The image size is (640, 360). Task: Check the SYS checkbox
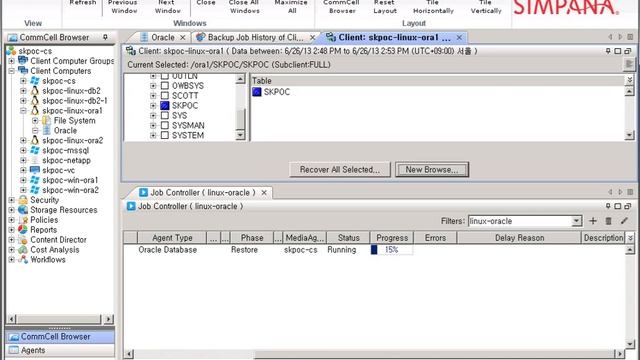point(165,116)
